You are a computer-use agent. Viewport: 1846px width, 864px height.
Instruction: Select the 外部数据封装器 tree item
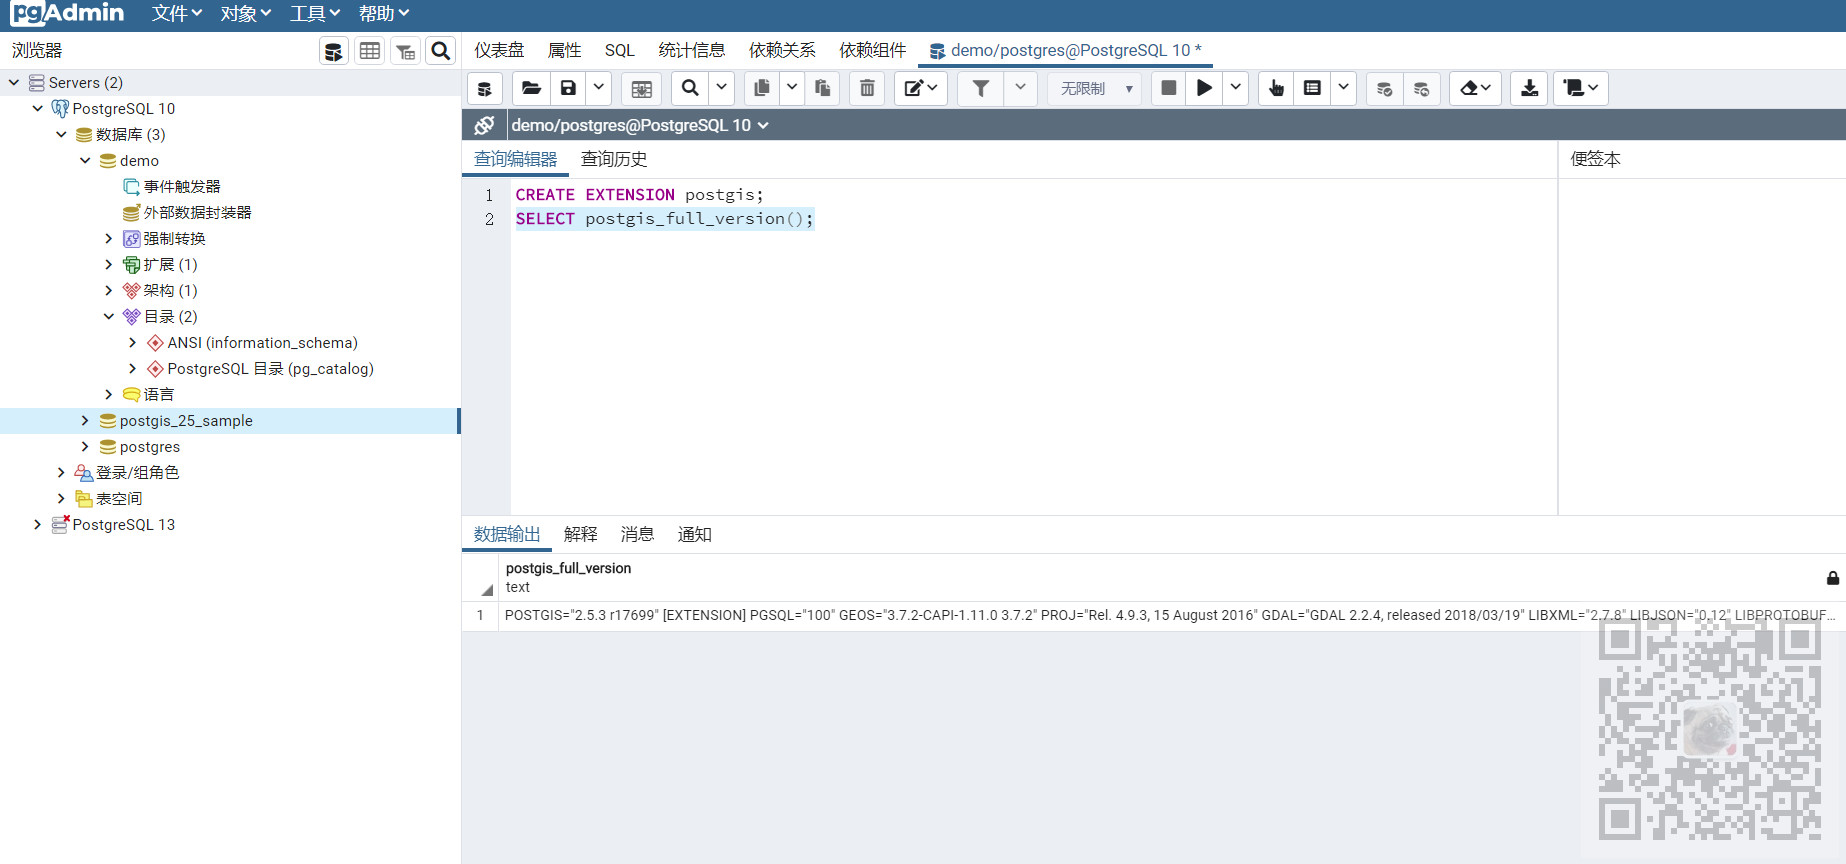(197, 212)
